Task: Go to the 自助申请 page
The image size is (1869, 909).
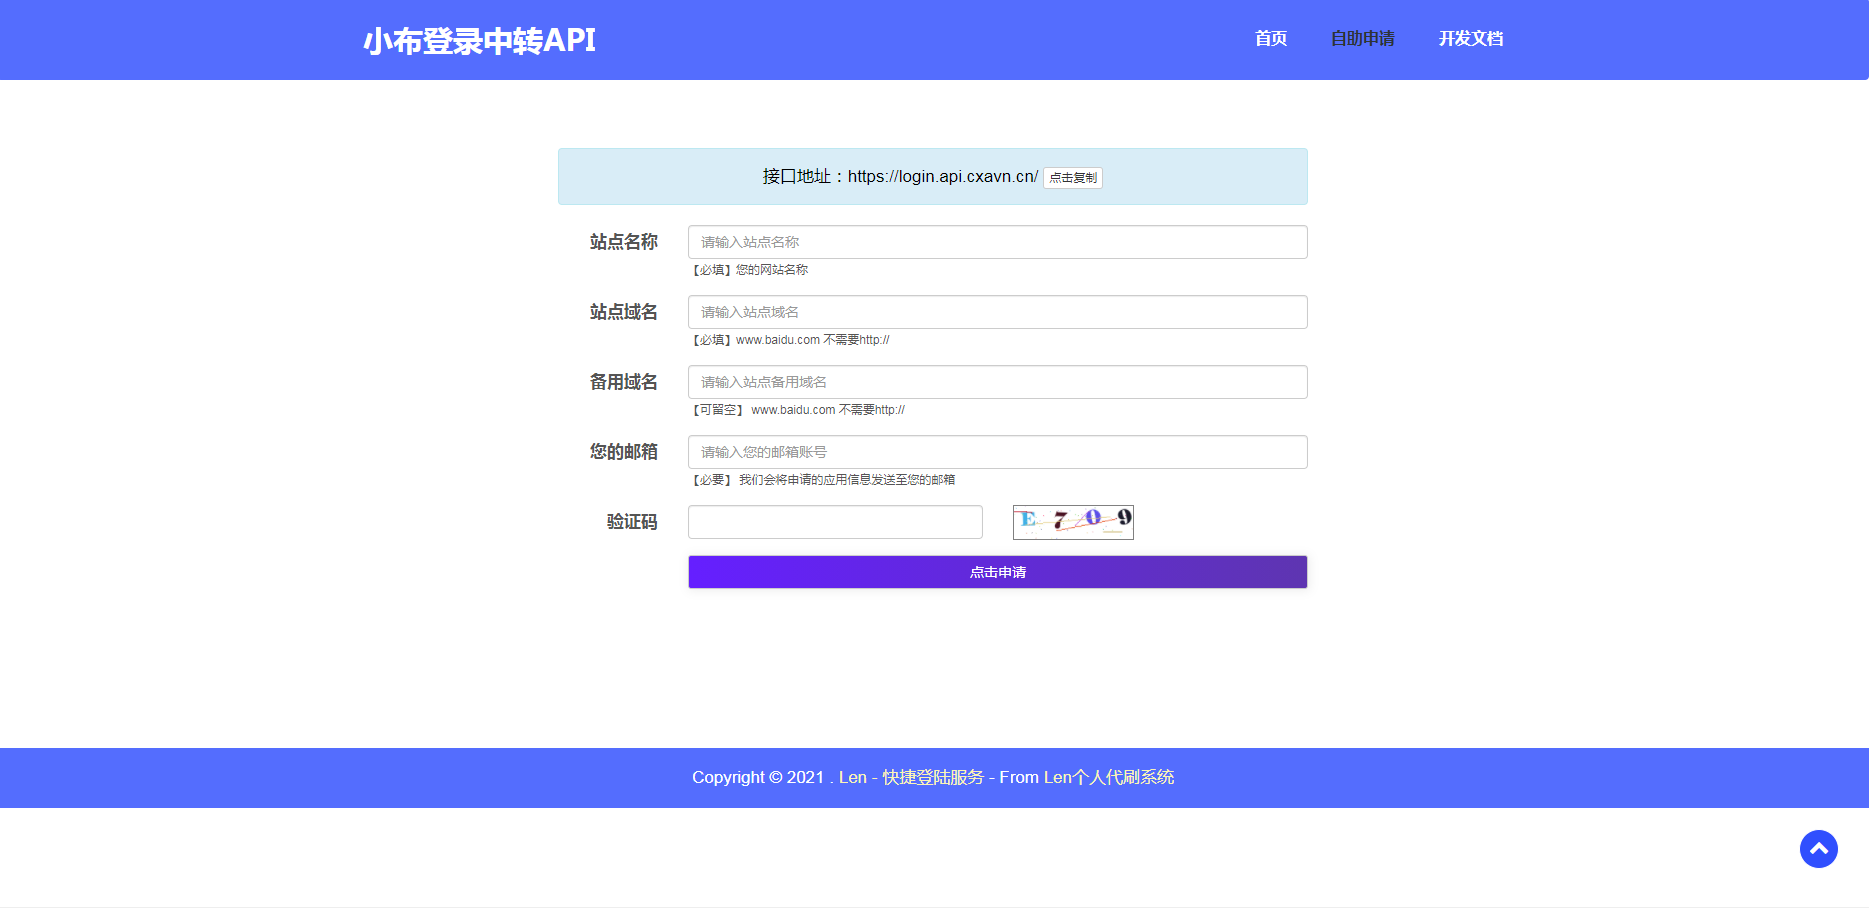Action: (1362, 39)
